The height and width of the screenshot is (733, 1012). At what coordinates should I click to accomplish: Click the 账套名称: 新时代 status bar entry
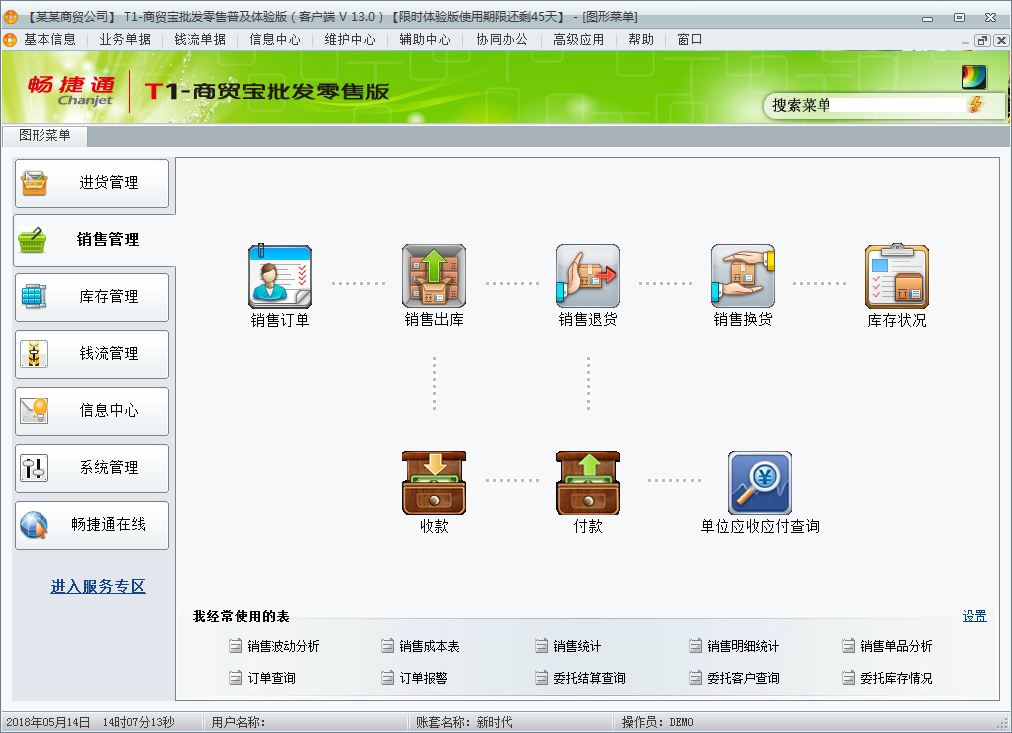coord(464,722)
